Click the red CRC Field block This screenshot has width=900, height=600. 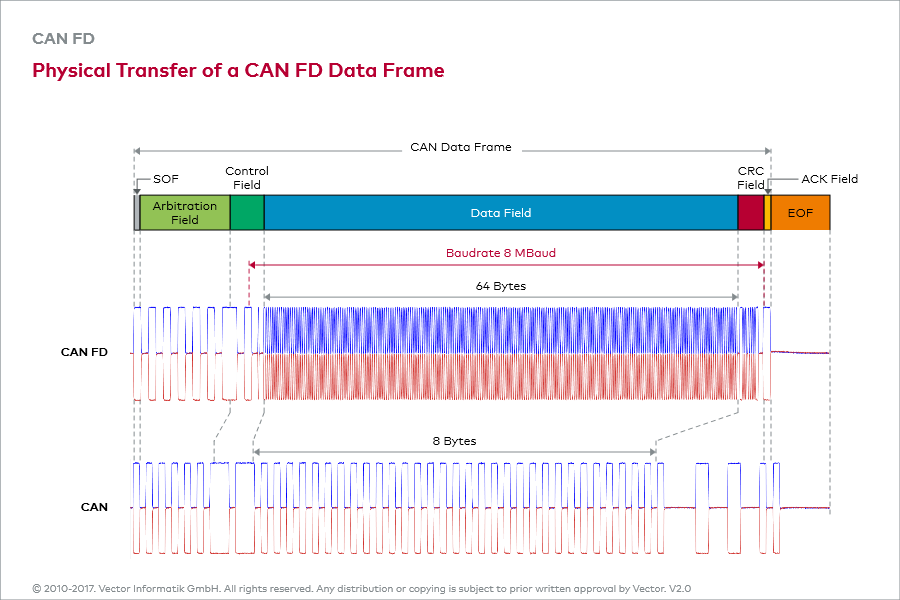[750, 213]
